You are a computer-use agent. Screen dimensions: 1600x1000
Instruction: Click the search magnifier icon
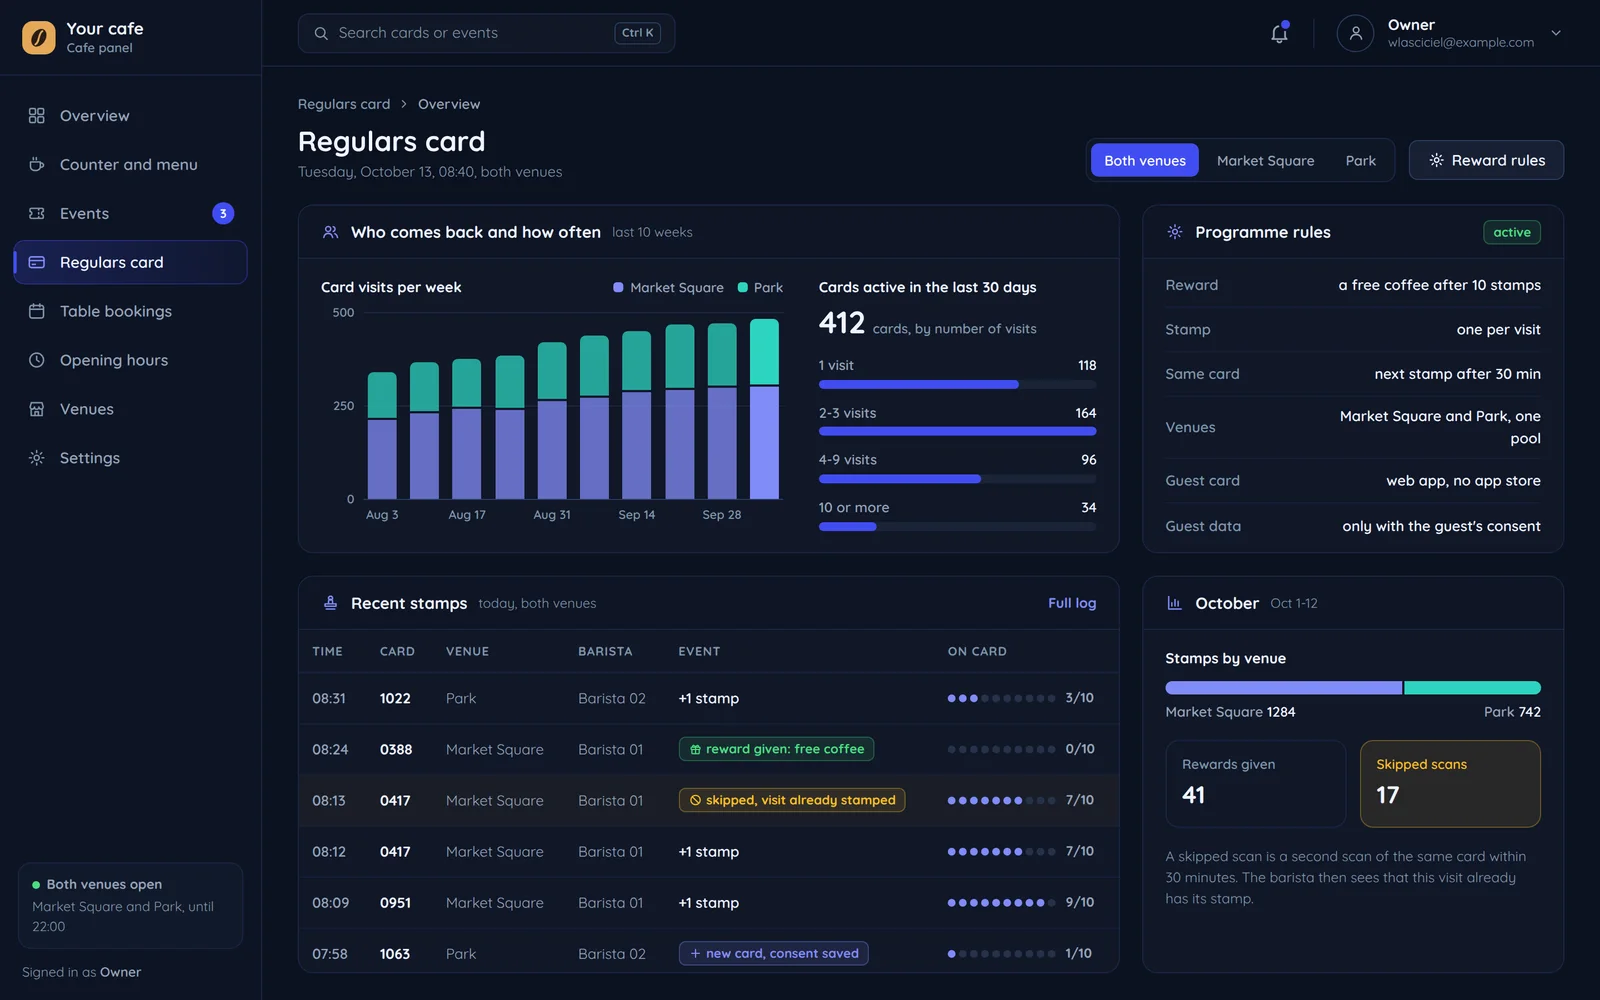[x=321, y=33]
